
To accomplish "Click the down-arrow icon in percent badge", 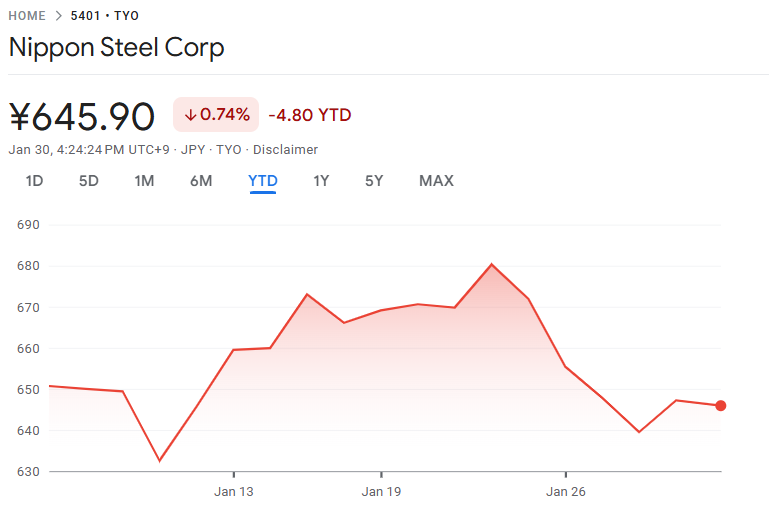I will (190, 115).
